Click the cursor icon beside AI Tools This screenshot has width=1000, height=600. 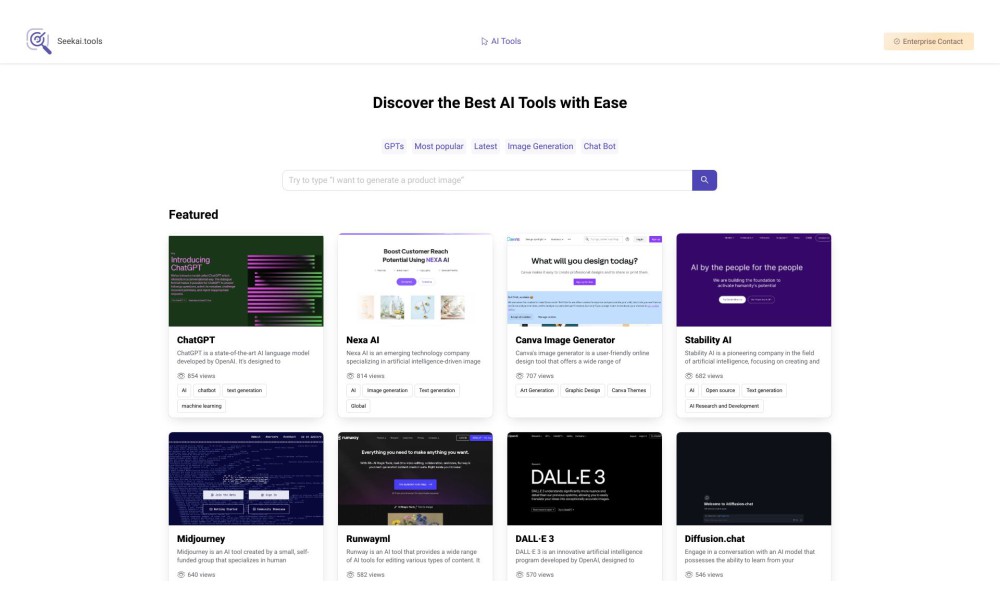[484, 41]
